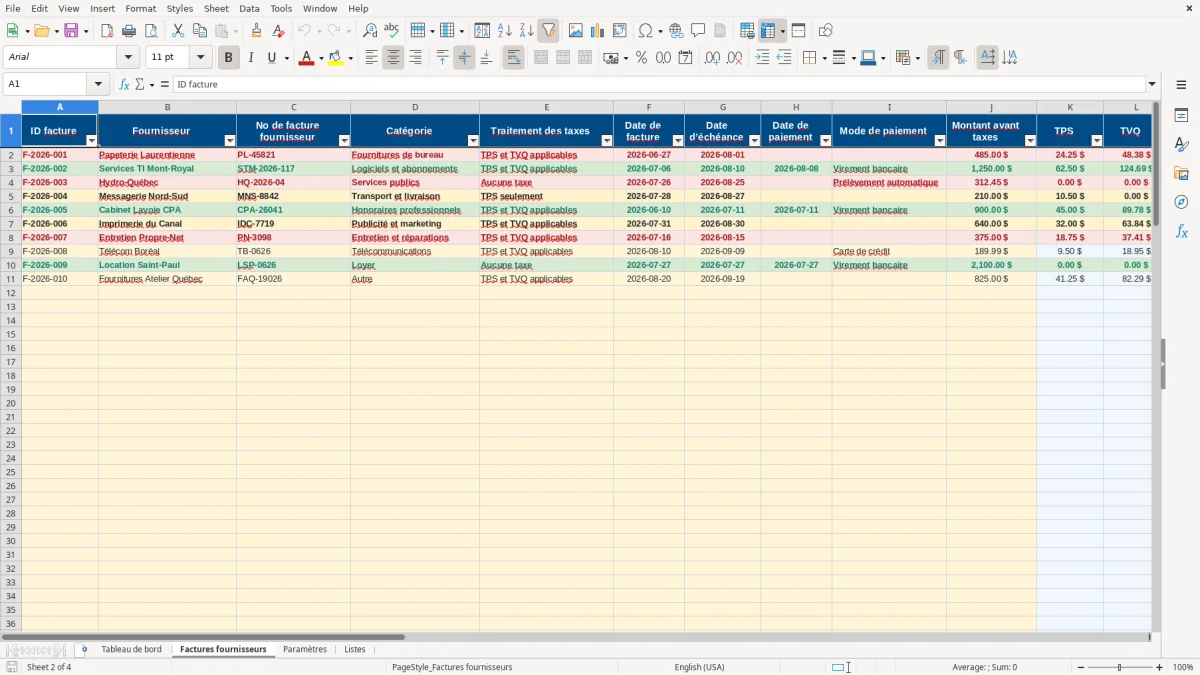Image resolution: width=1200 pixels, height=675 pixels.
Task: Open the font name dropdown
Action: coord(128,58)
